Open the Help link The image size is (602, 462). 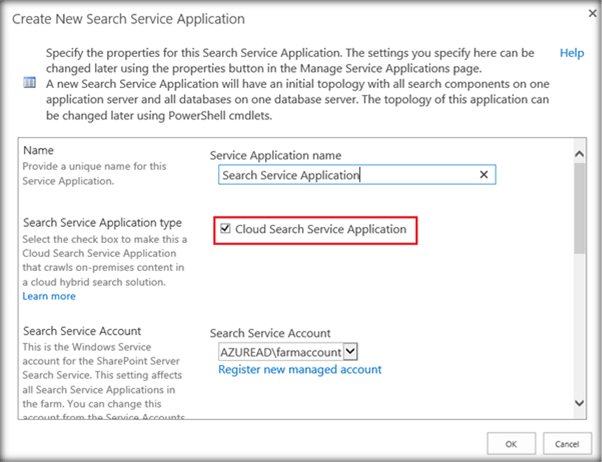571,53
